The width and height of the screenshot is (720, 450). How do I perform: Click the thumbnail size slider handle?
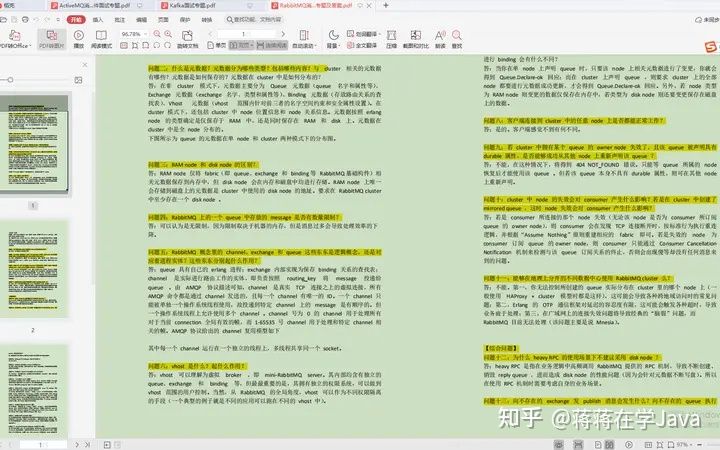point(10,80)
